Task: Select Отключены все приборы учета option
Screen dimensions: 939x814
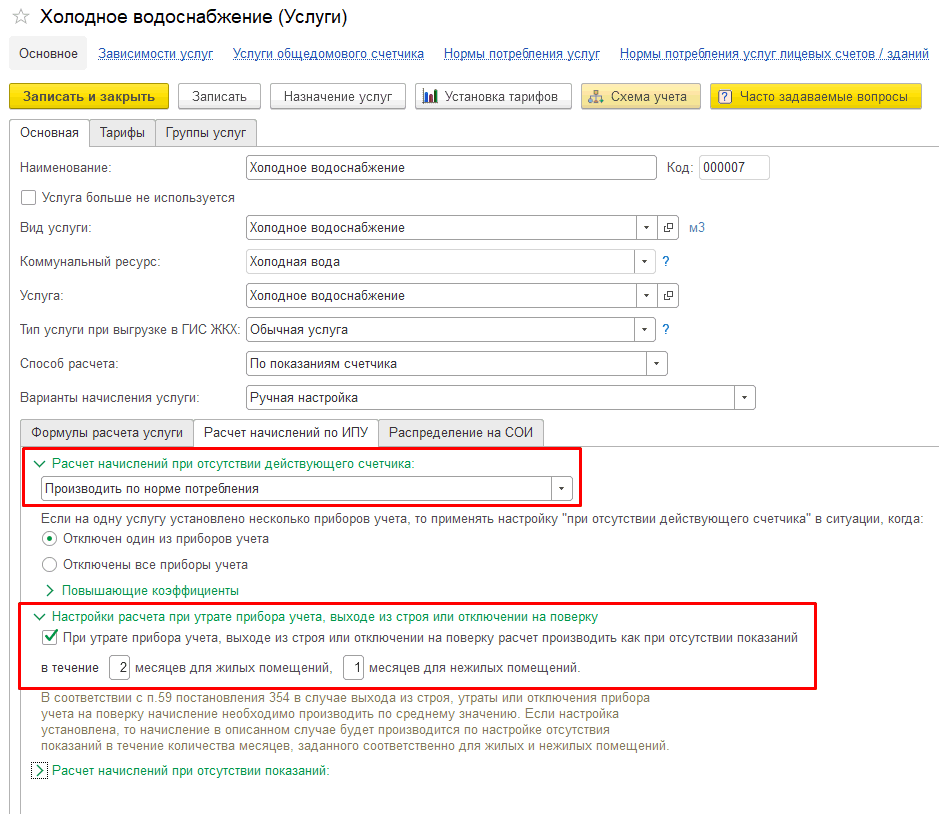Action: [50, 565]
